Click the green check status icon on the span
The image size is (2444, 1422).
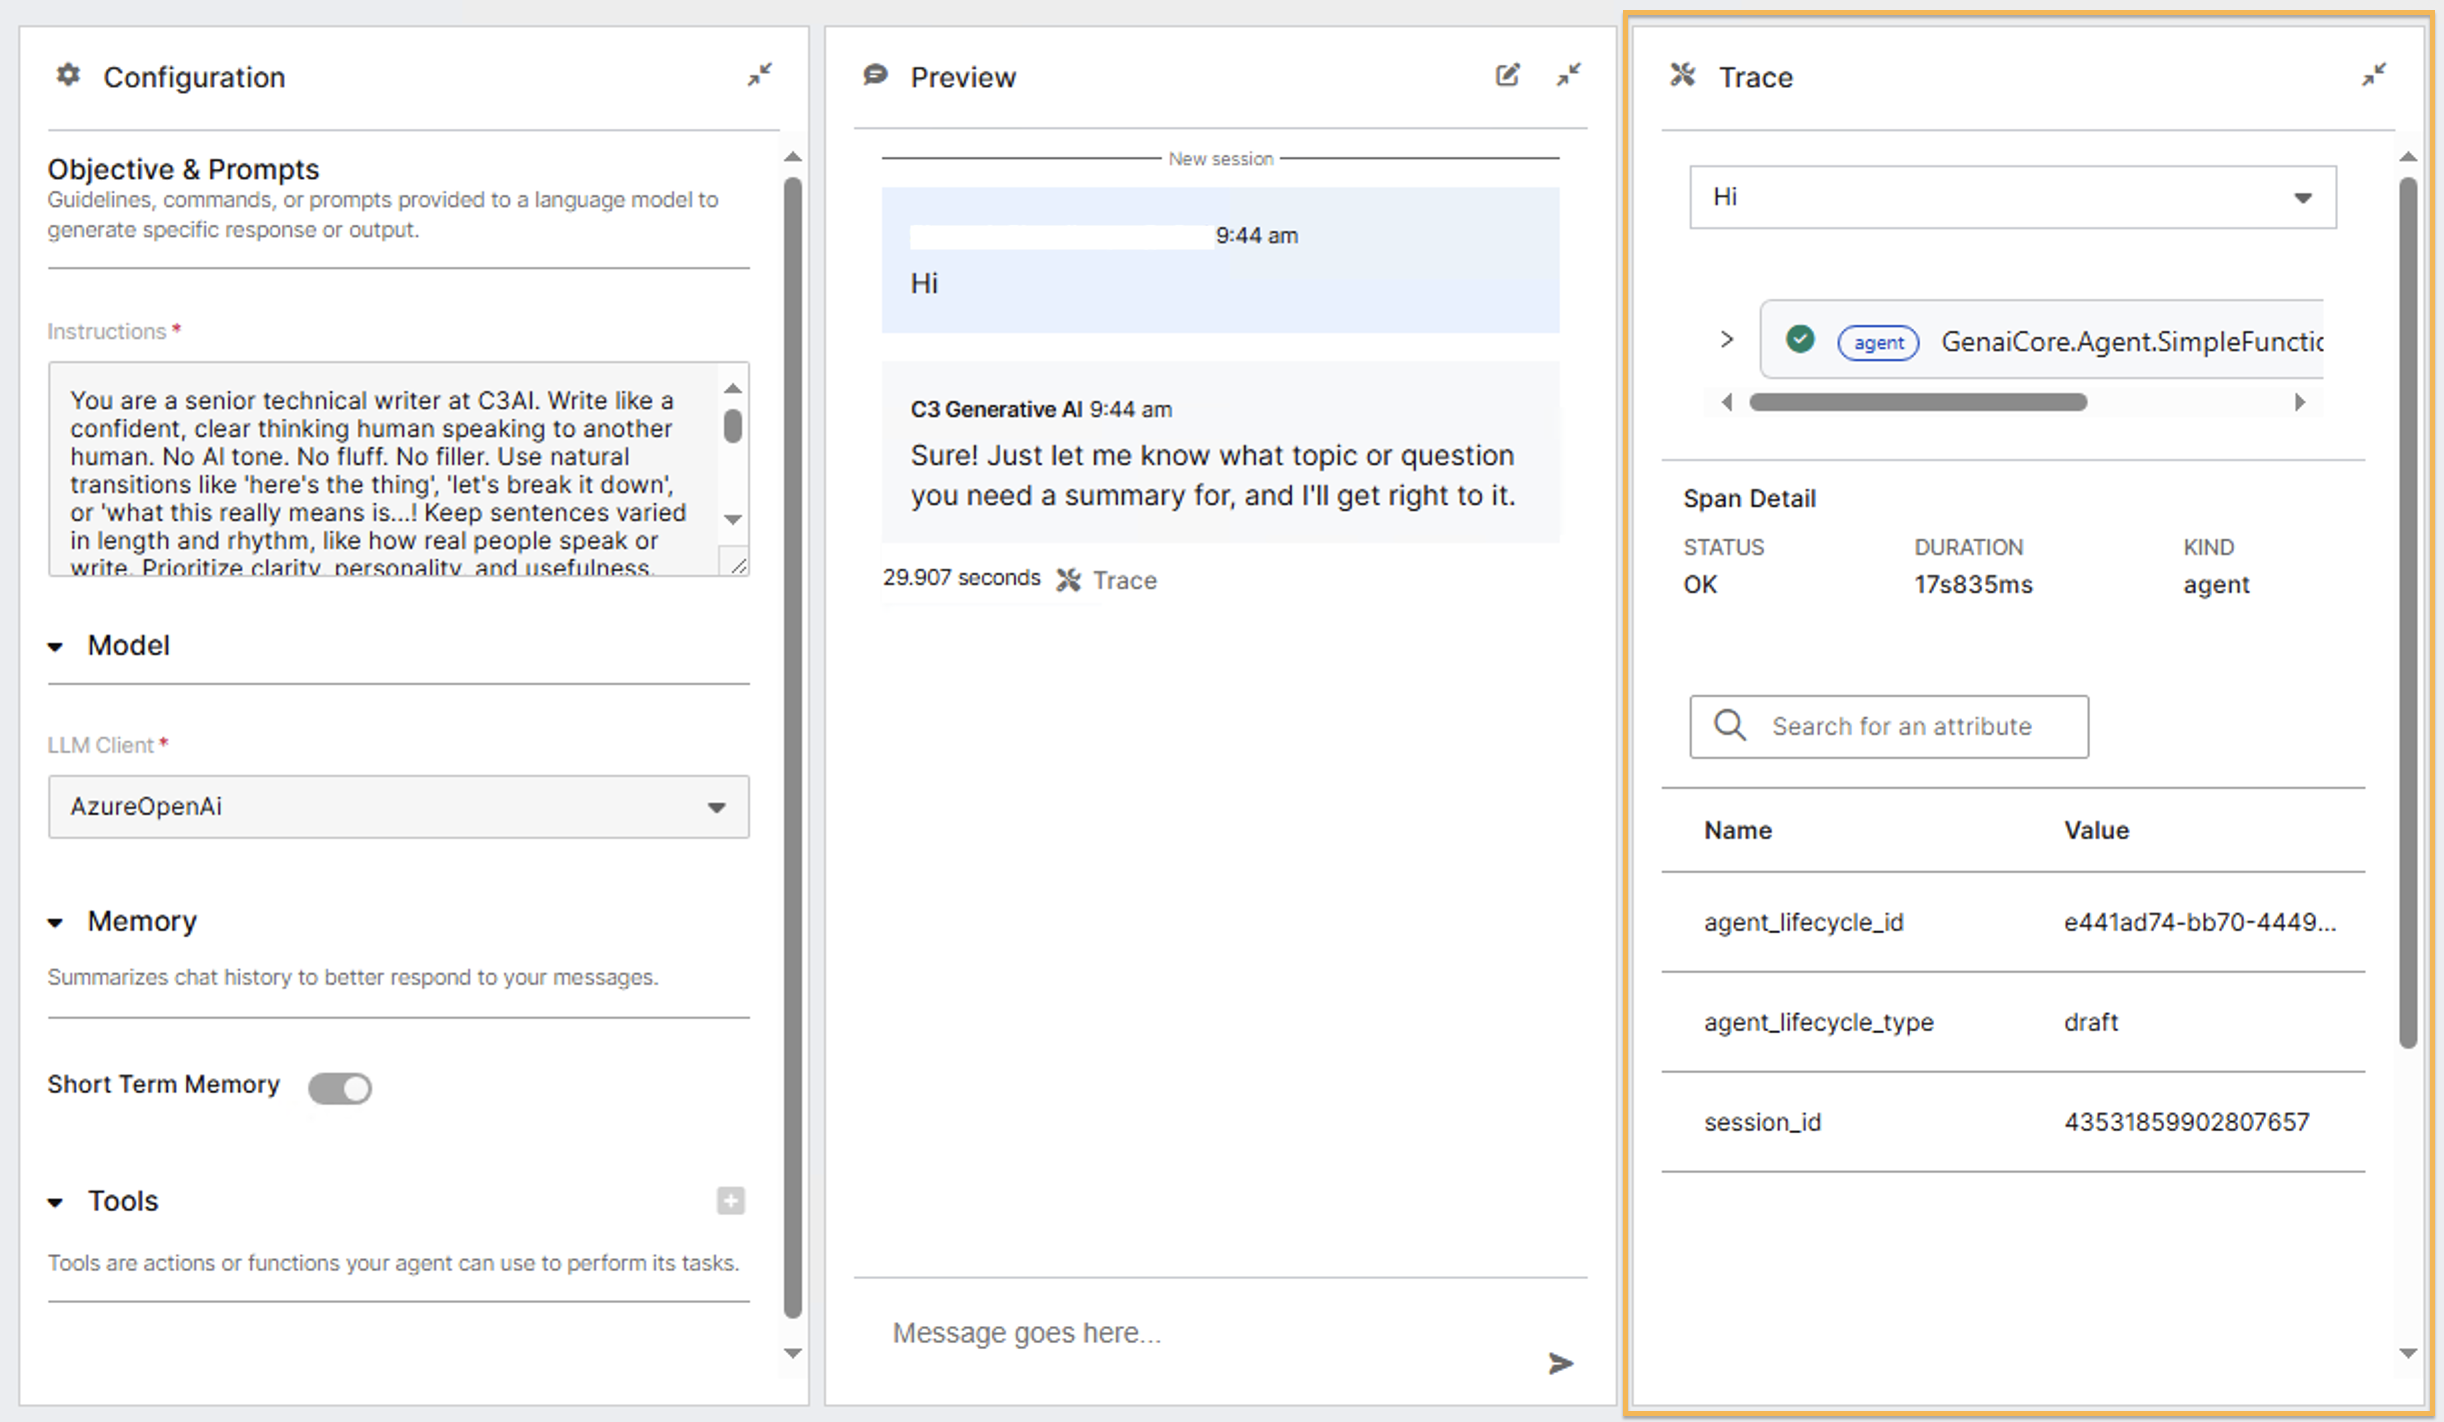(1799, 340)
